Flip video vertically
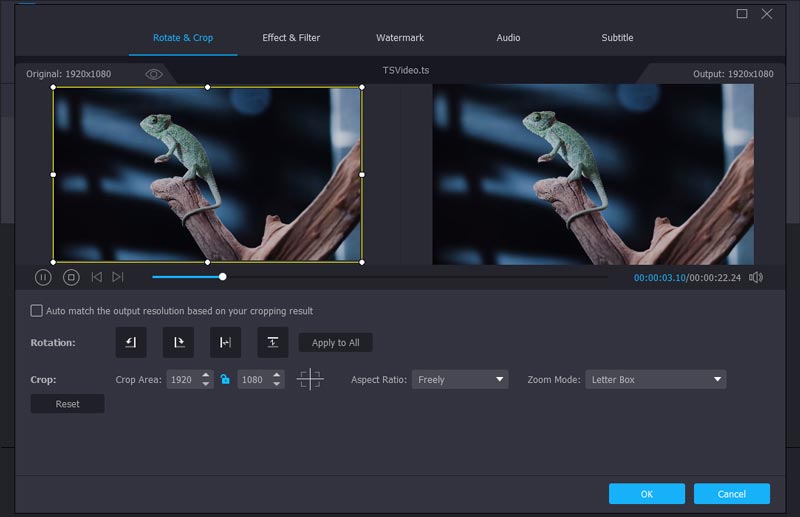 click(x=272, y=342)
